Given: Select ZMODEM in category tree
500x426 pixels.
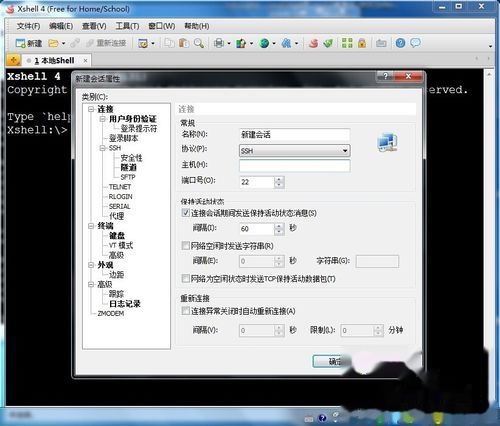Looking at the screenshot, I should 111,313.
